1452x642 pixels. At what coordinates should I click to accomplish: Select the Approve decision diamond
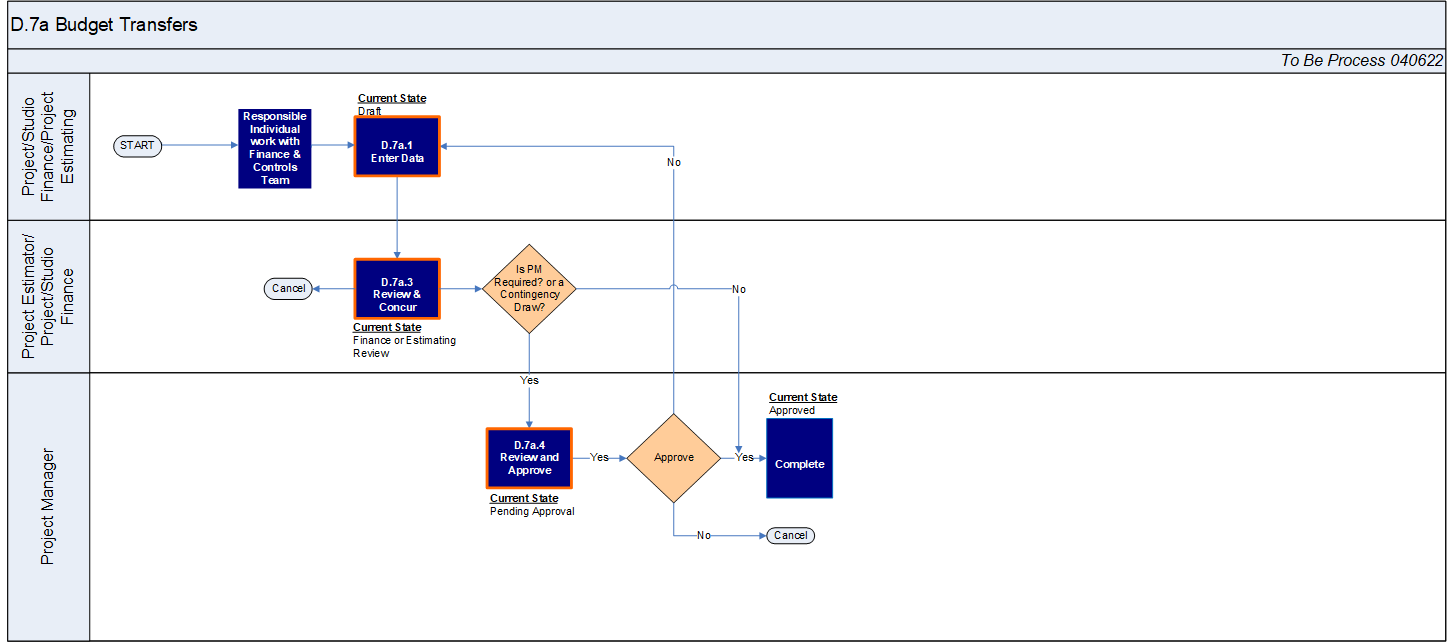[x=673, y=458]
